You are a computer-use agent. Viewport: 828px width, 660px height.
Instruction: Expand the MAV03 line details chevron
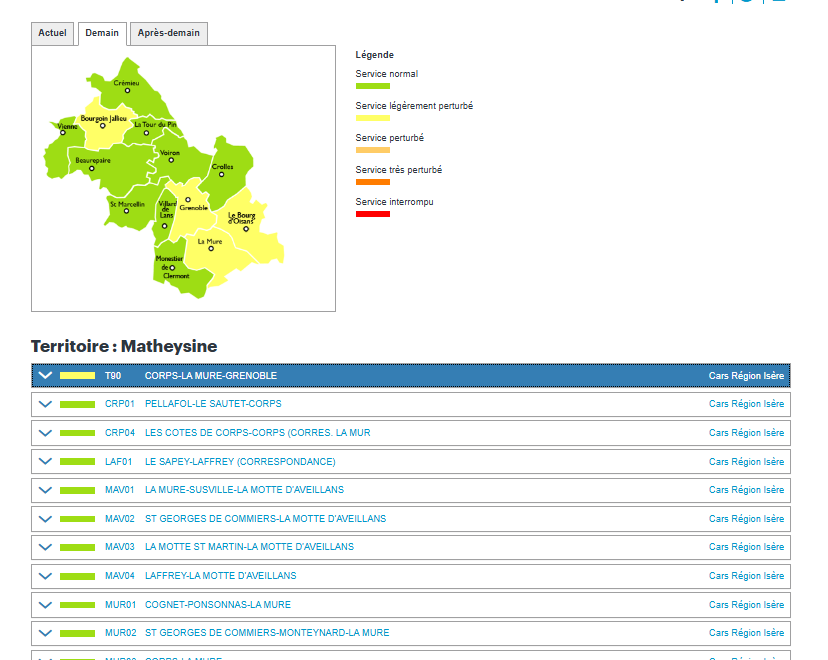44,548
